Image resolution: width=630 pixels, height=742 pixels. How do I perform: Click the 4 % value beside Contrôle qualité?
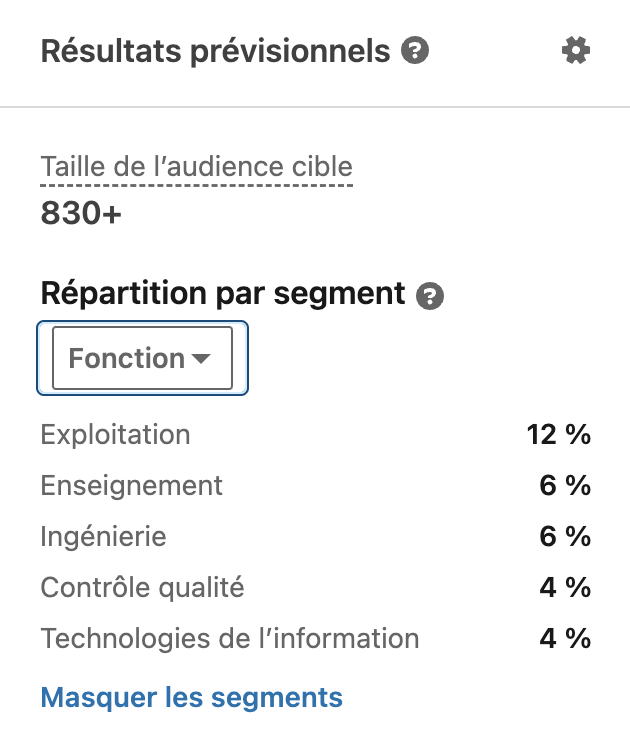565,588
